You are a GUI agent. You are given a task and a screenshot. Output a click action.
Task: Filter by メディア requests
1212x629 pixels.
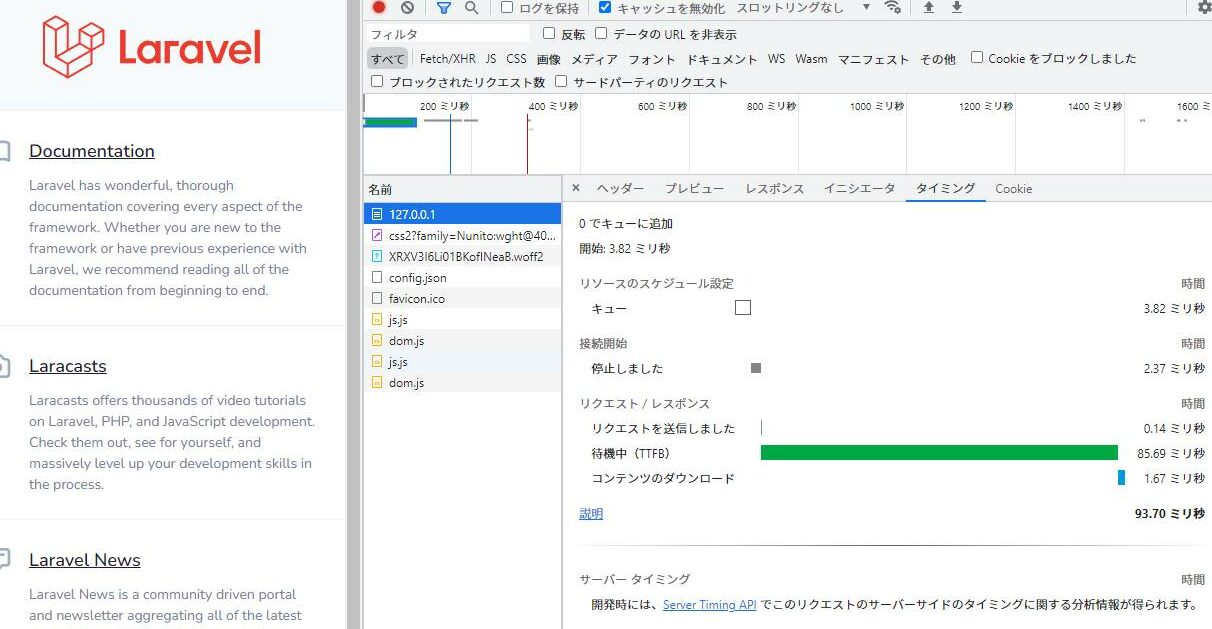(594, 59)
